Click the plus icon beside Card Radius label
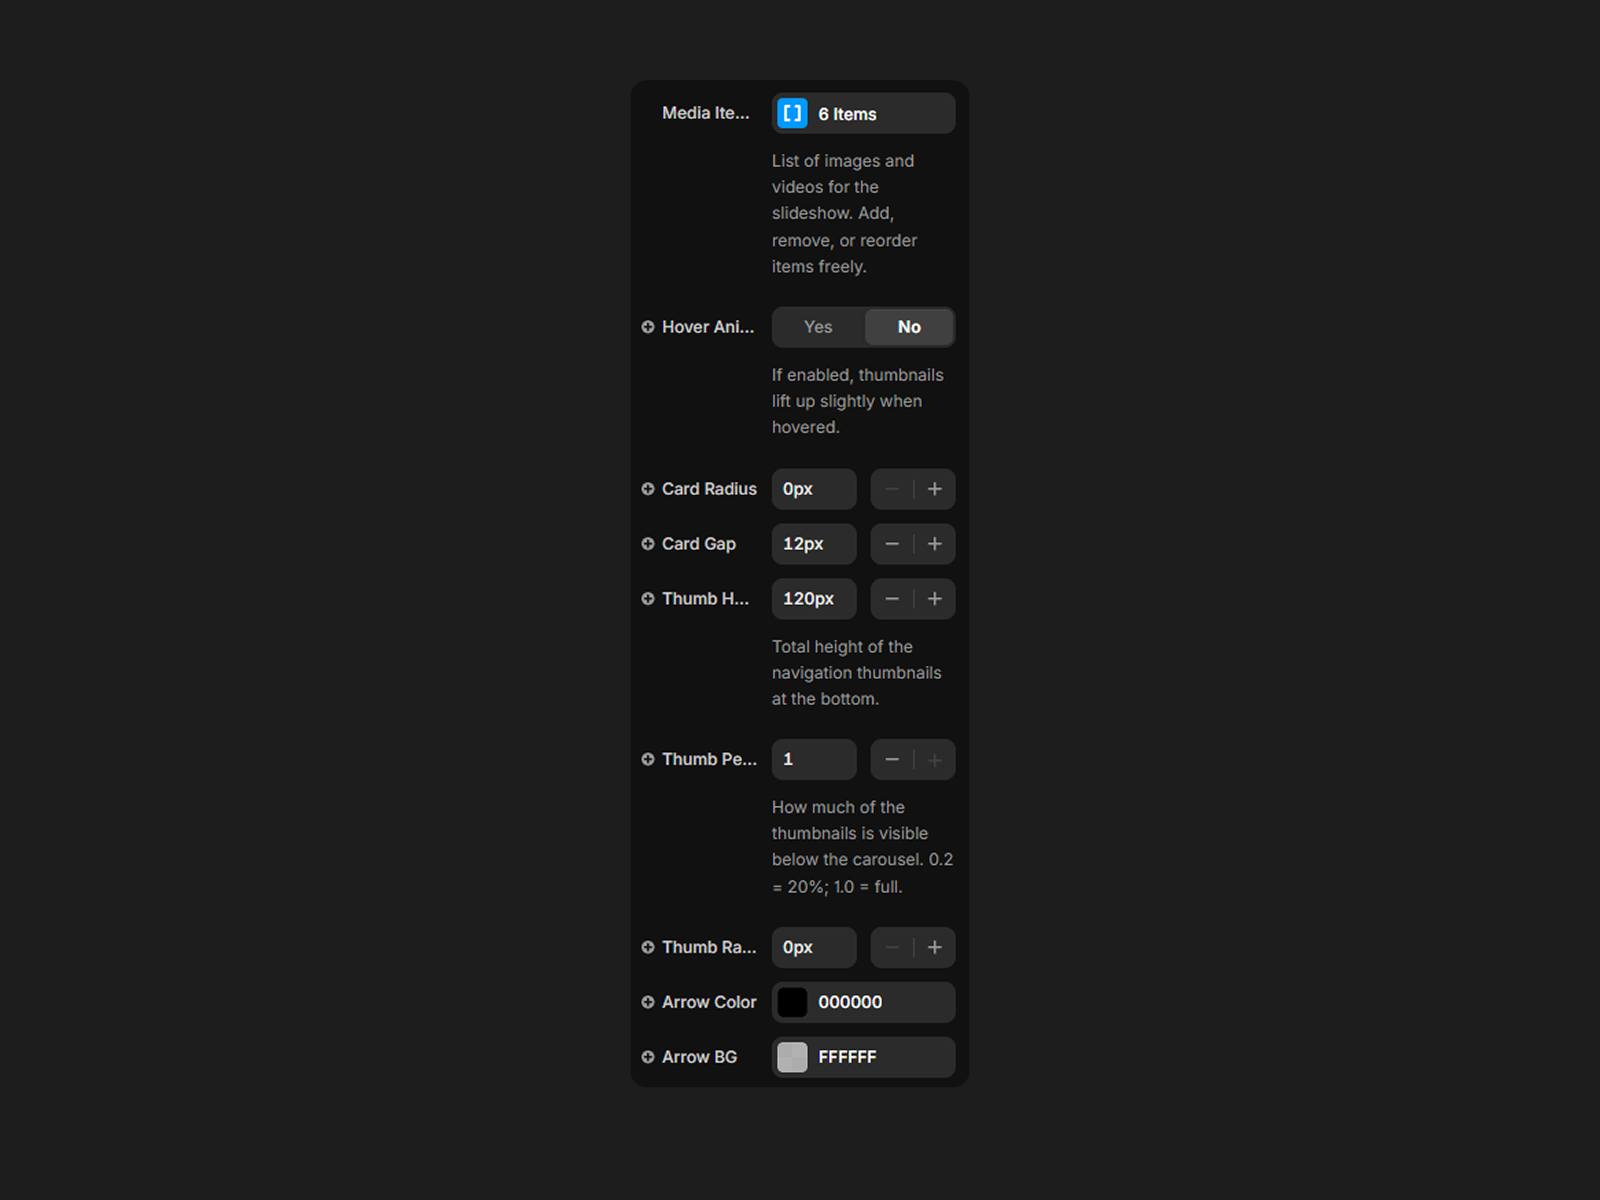Viewport: 1600px width, 1200px height. pos(648,489)
